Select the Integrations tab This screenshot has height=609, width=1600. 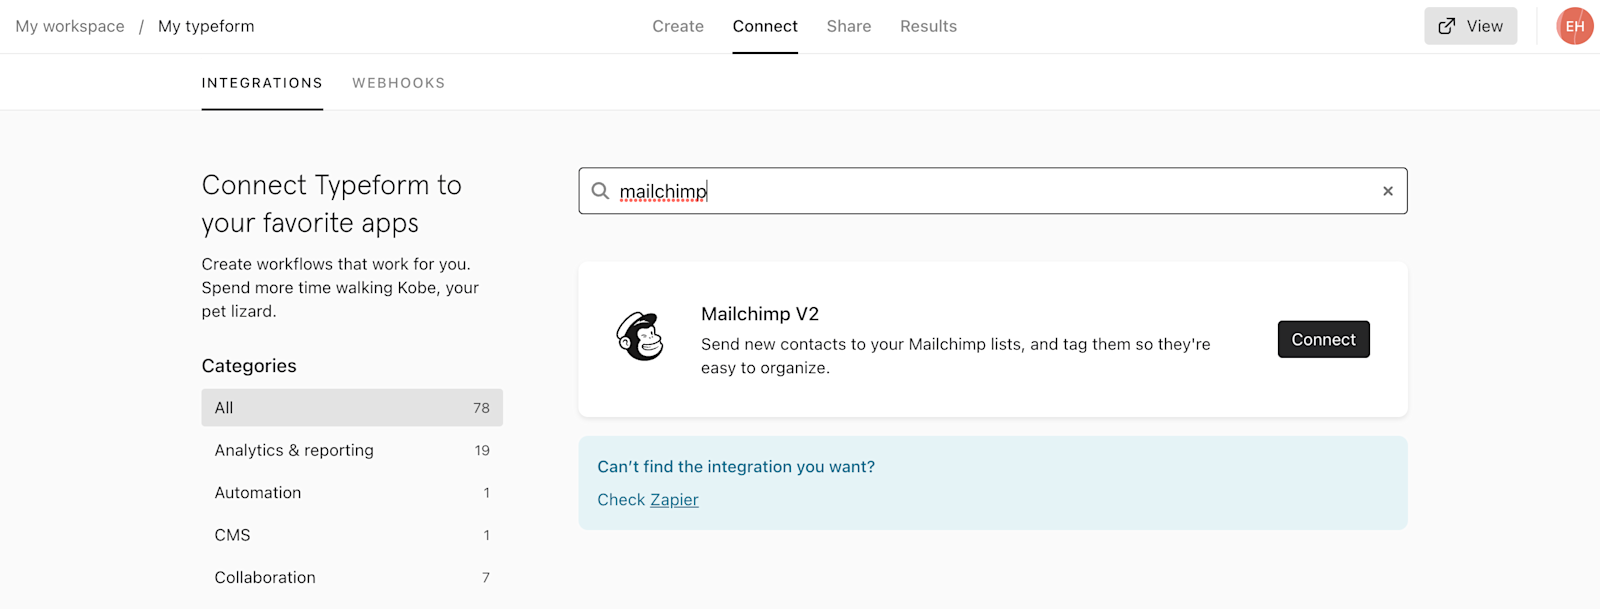(262, 83)
